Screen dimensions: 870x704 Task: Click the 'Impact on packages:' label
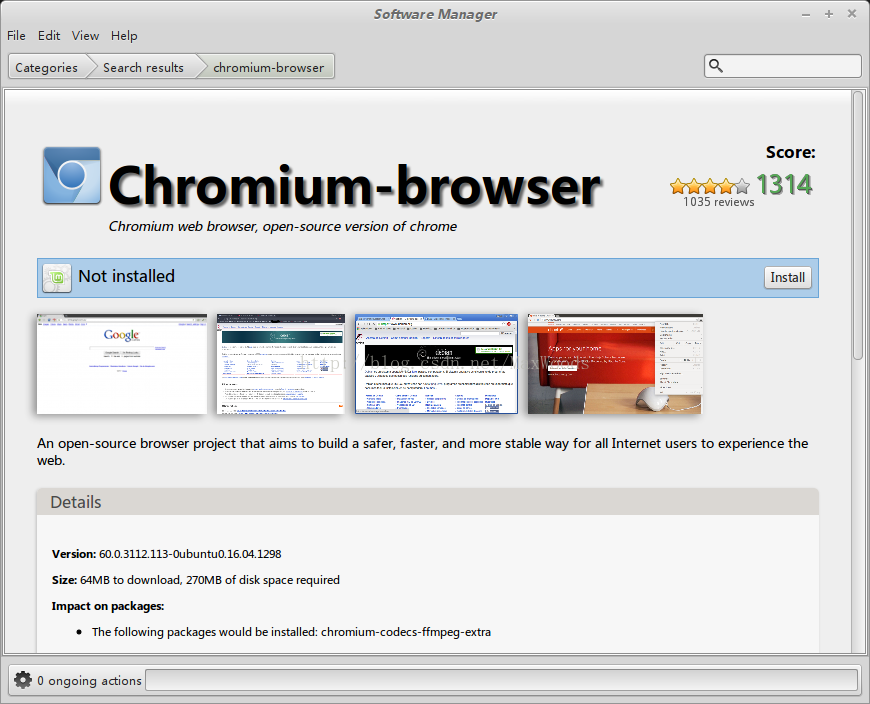108,606
